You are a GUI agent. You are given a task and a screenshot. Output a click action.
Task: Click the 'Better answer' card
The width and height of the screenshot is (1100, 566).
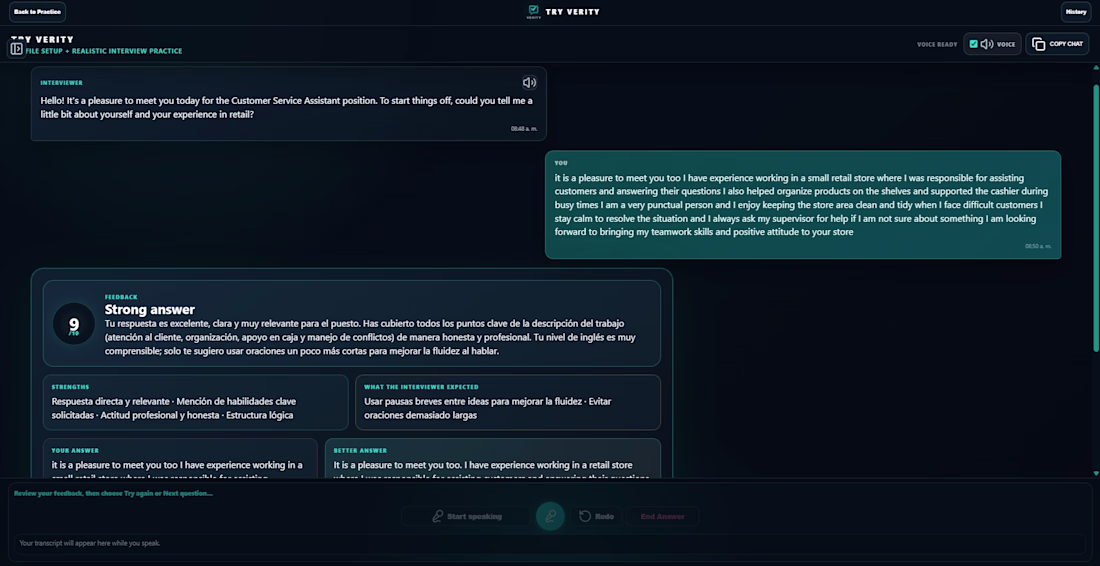pyautogui.click(x=492, y=459)
